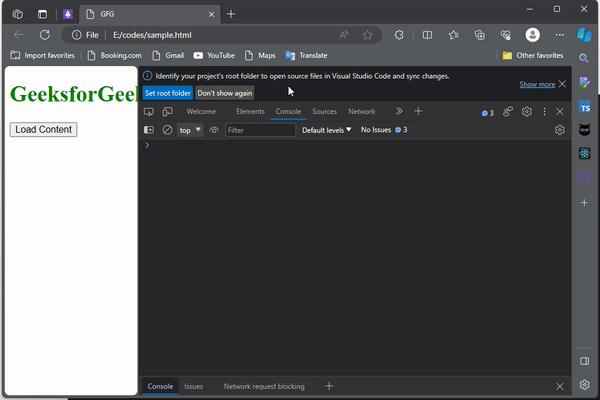Toggle the console sidebar panel
This screenshot has width=600, height=400.
[149, 130]
